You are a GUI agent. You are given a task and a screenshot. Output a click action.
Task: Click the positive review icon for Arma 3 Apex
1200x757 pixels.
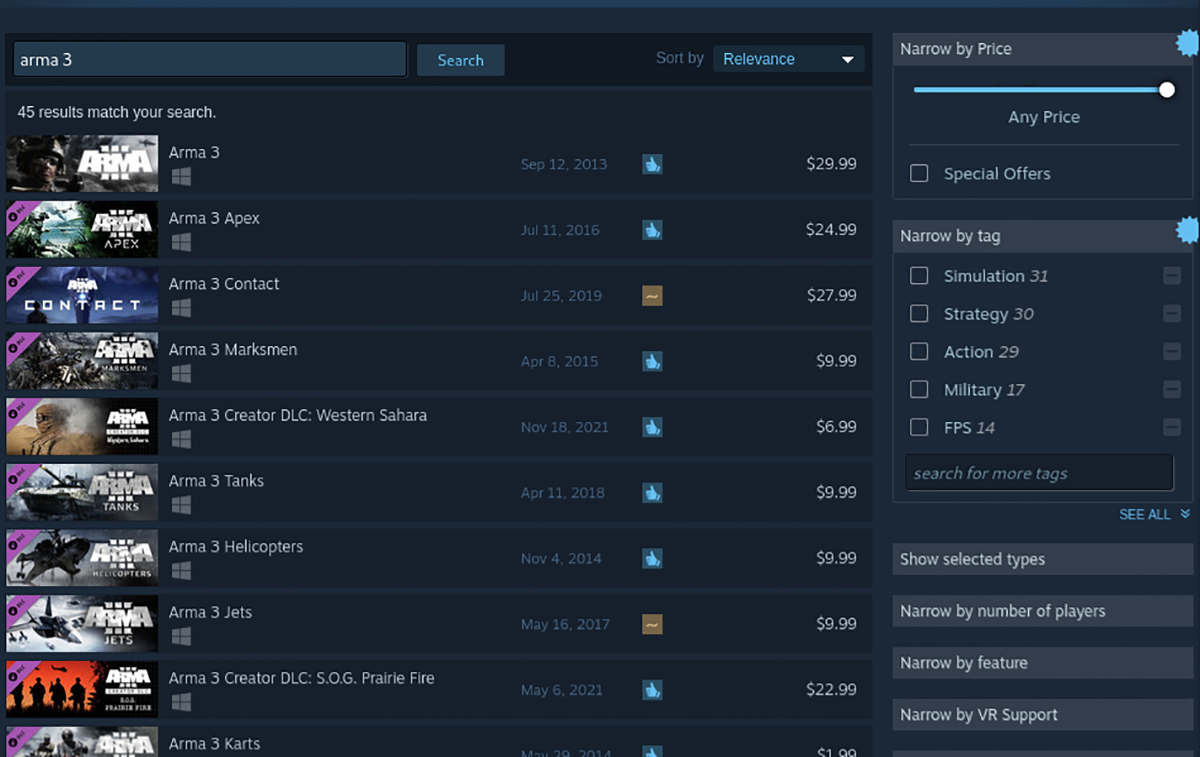pos(652,230)
